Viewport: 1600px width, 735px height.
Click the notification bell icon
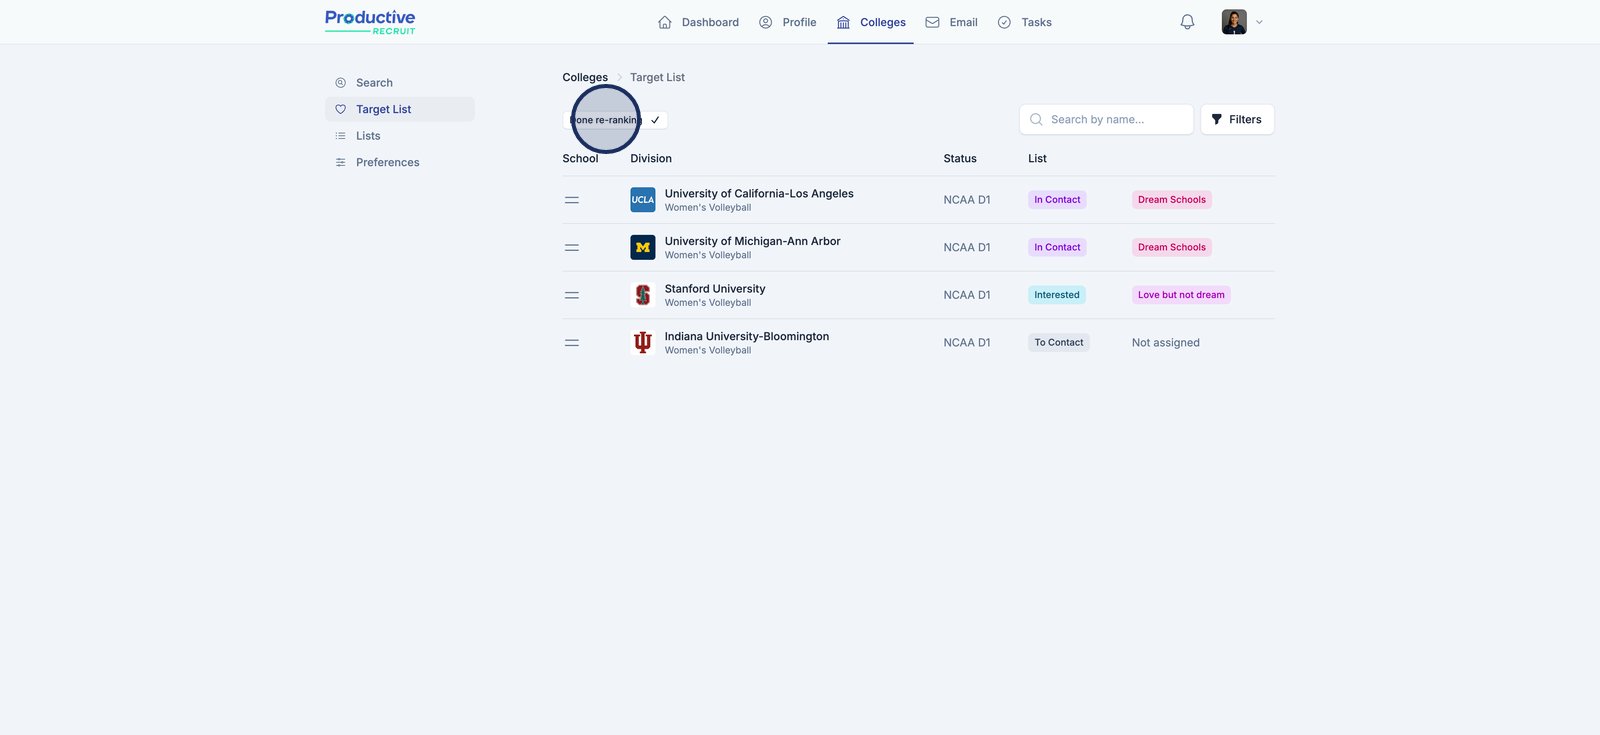(1187, 22)
